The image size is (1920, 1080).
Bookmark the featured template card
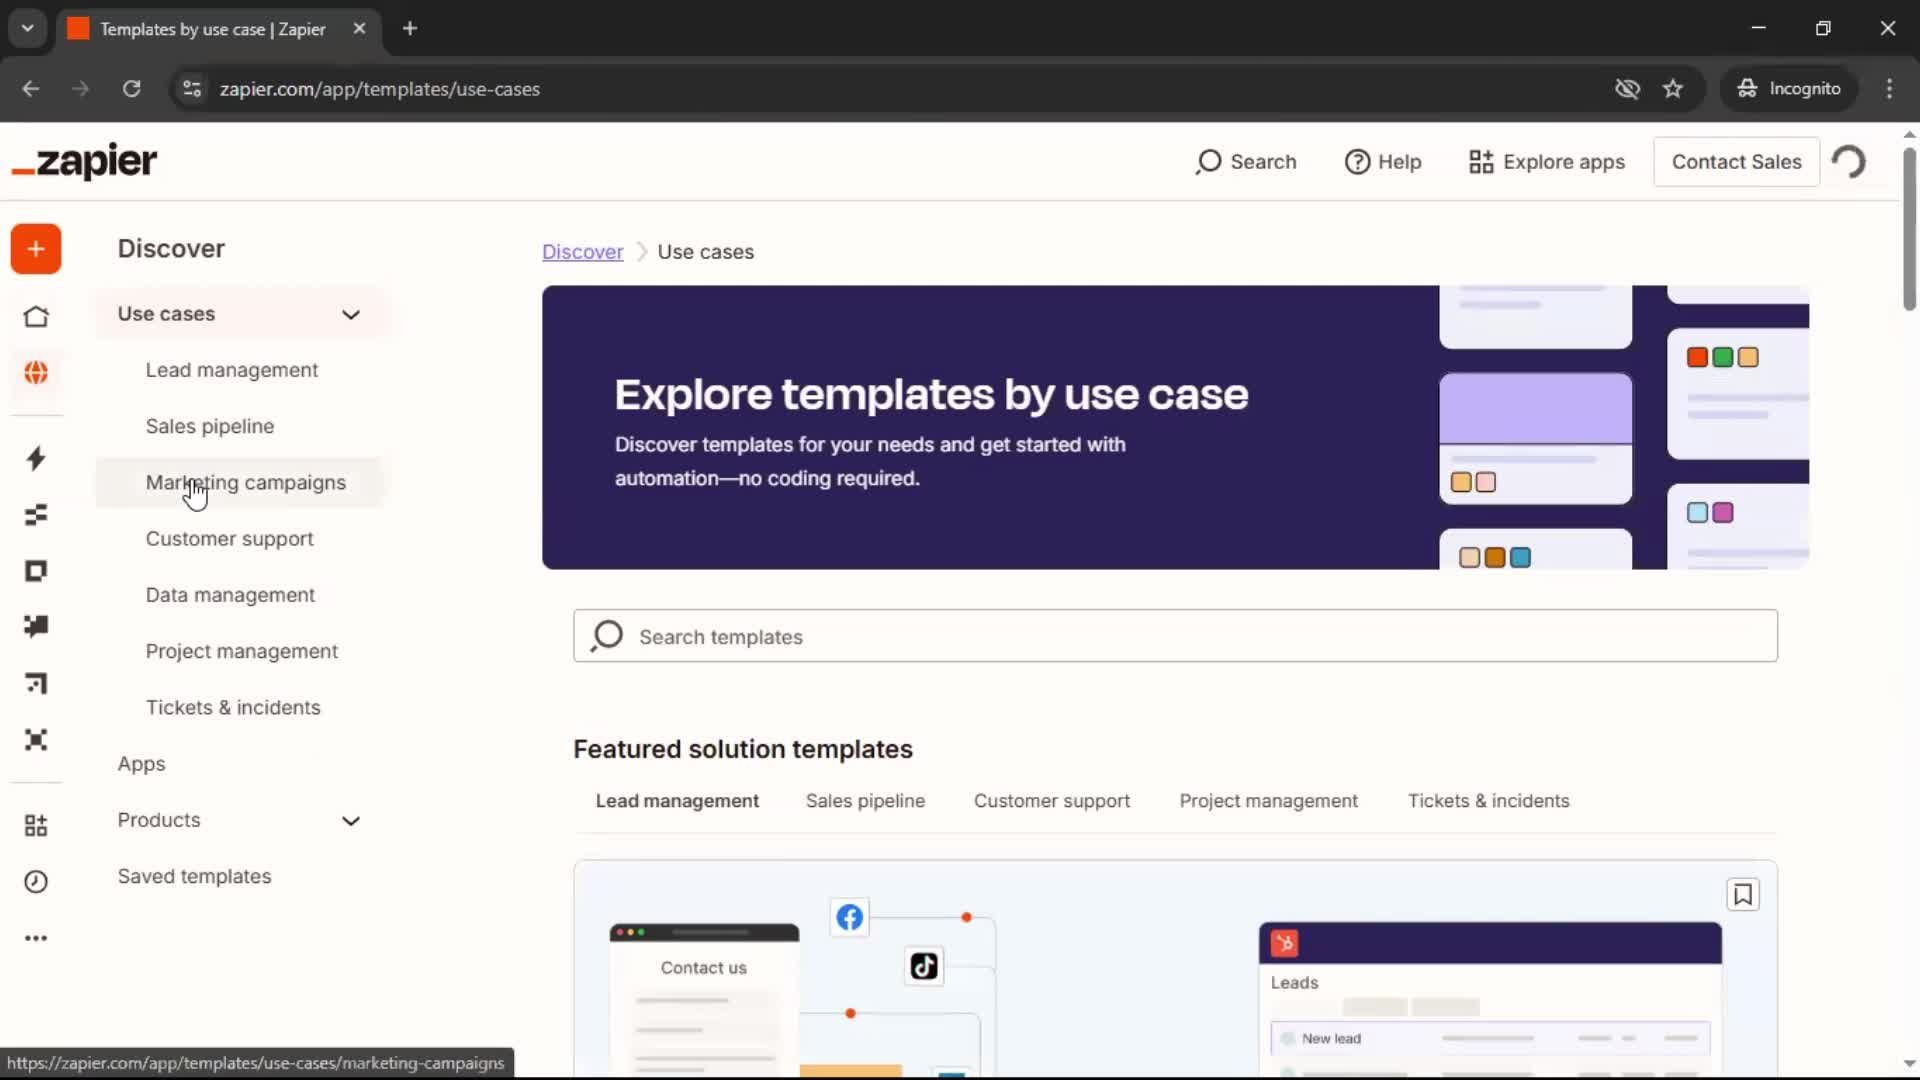click(1743, 895)
